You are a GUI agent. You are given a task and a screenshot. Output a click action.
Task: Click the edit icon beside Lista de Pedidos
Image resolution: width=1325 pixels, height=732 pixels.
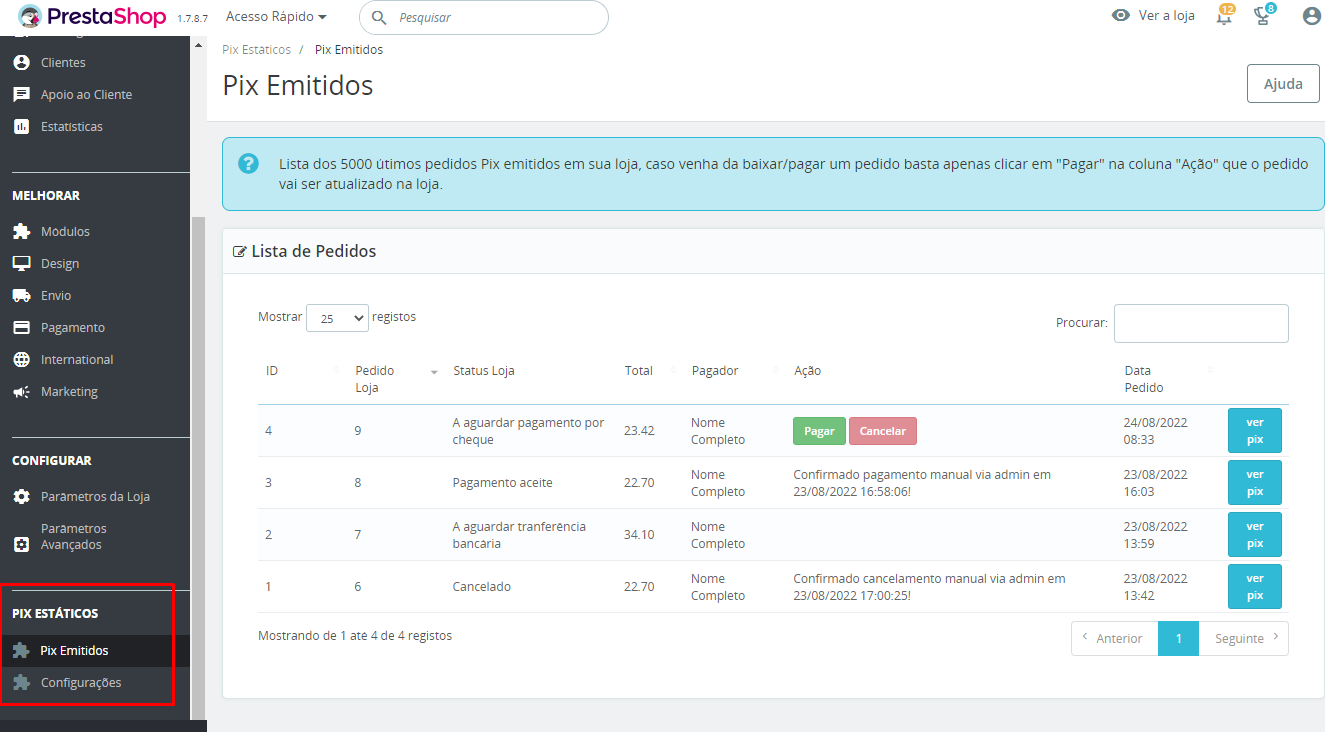click(239, 252)
